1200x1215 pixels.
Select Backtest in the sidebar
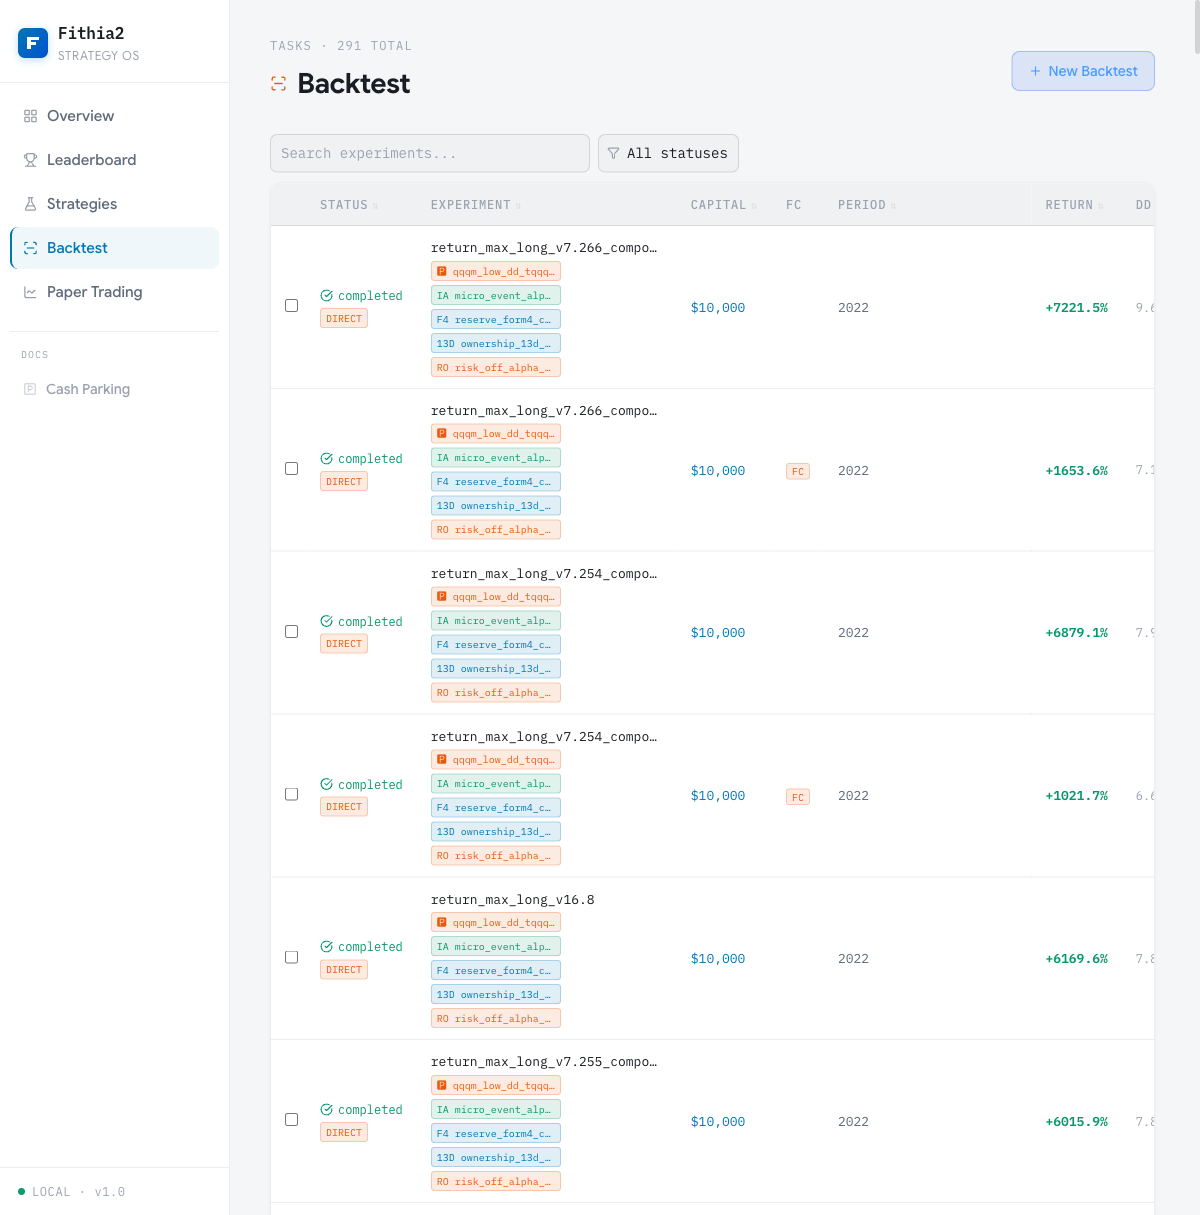pos(114,248)
